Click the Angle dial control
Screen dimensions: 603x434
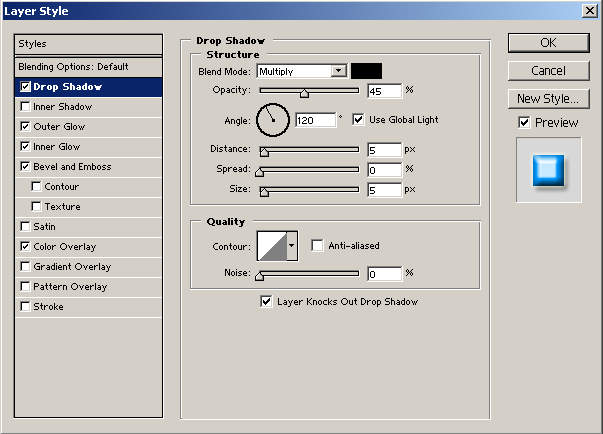[273, 120]
